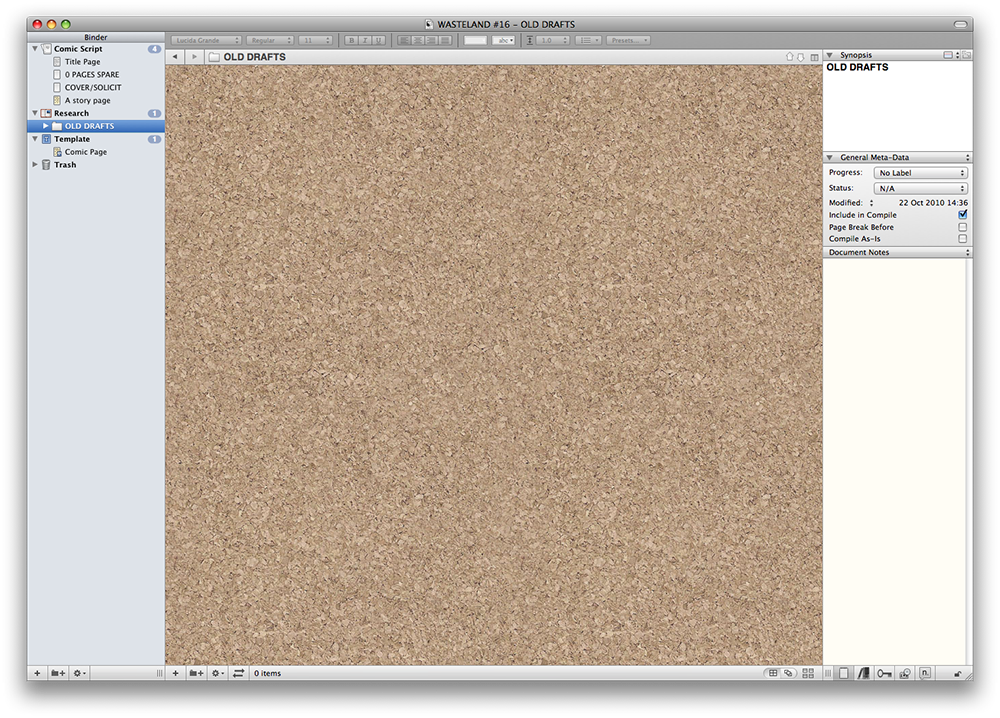The width and height of the screenshot is (1000, 718).
Task: Show the References bookshelf icon in inspector
Action: [864, 674]
